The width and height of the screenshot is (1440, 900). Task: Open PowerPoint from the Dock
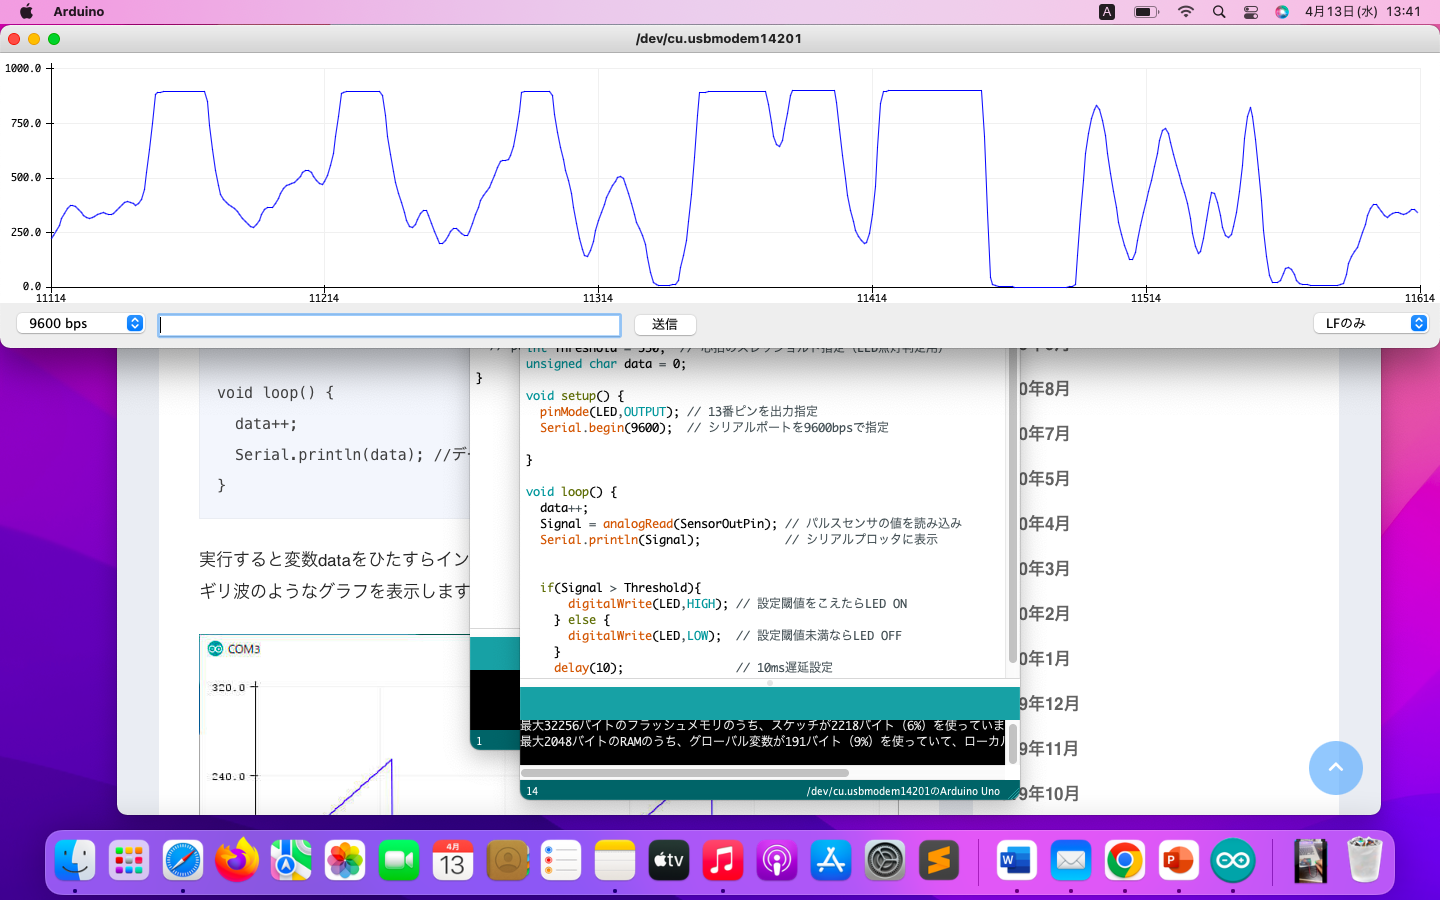1179,860
